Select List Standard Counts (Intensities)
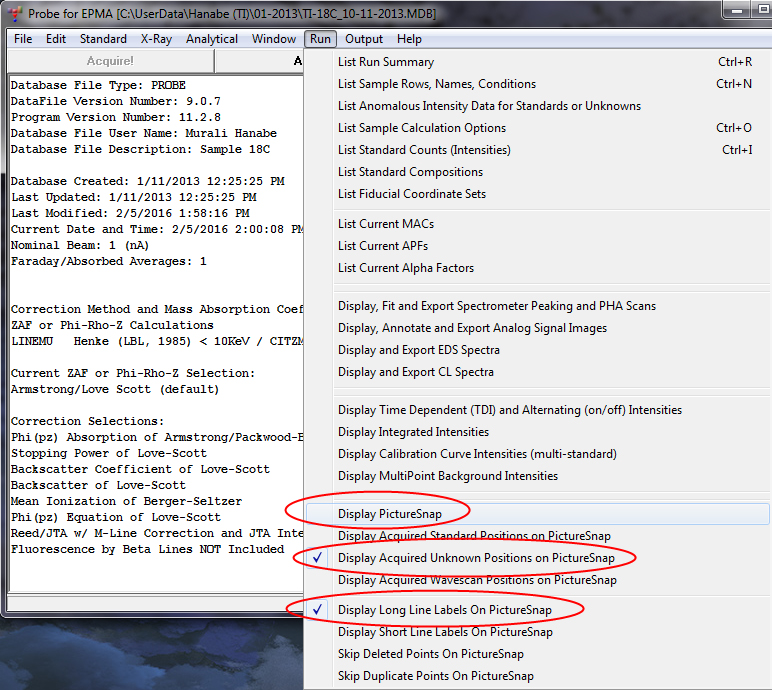This screenshot has width=772, height=690. click(424, 150)
